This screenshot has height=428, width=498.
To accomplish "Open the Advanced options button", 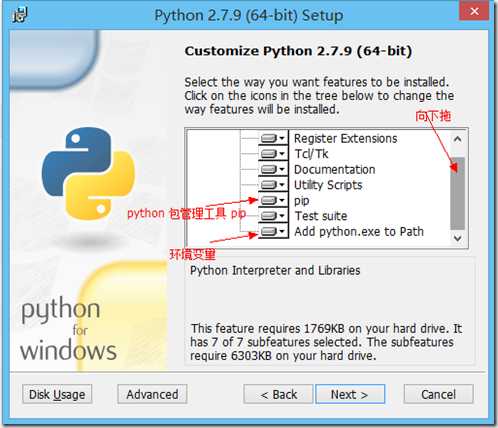I will click(x=152, y=394).
